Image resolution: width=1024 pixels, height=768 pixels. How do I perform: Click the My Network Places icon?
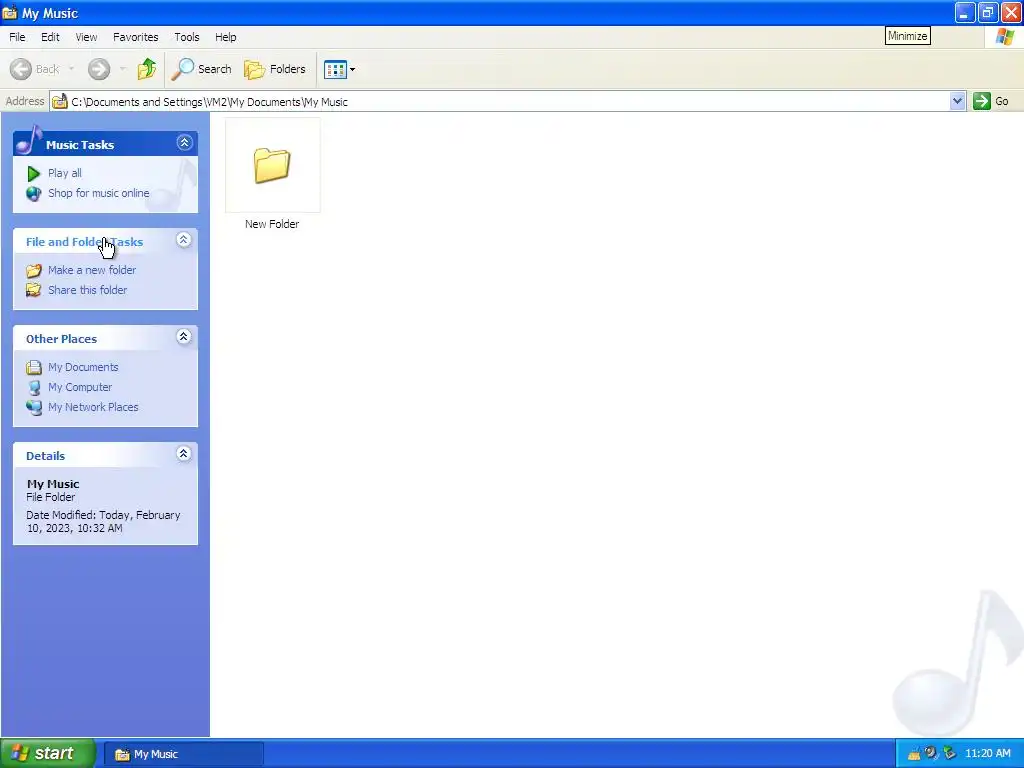[34, 407]
